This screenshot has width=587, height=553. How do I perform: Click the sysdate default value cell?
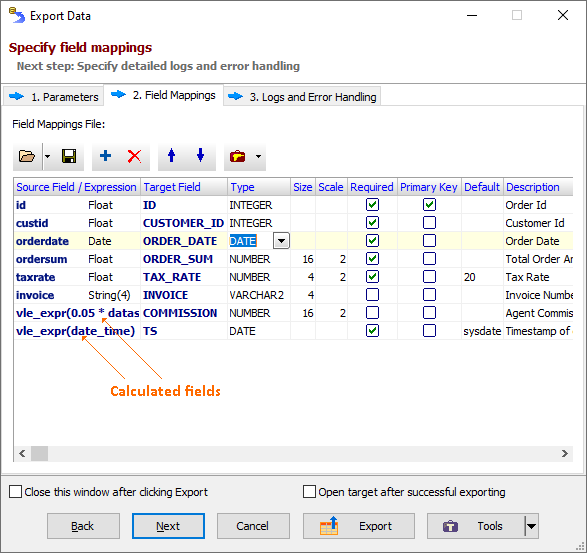pos(482,331)
